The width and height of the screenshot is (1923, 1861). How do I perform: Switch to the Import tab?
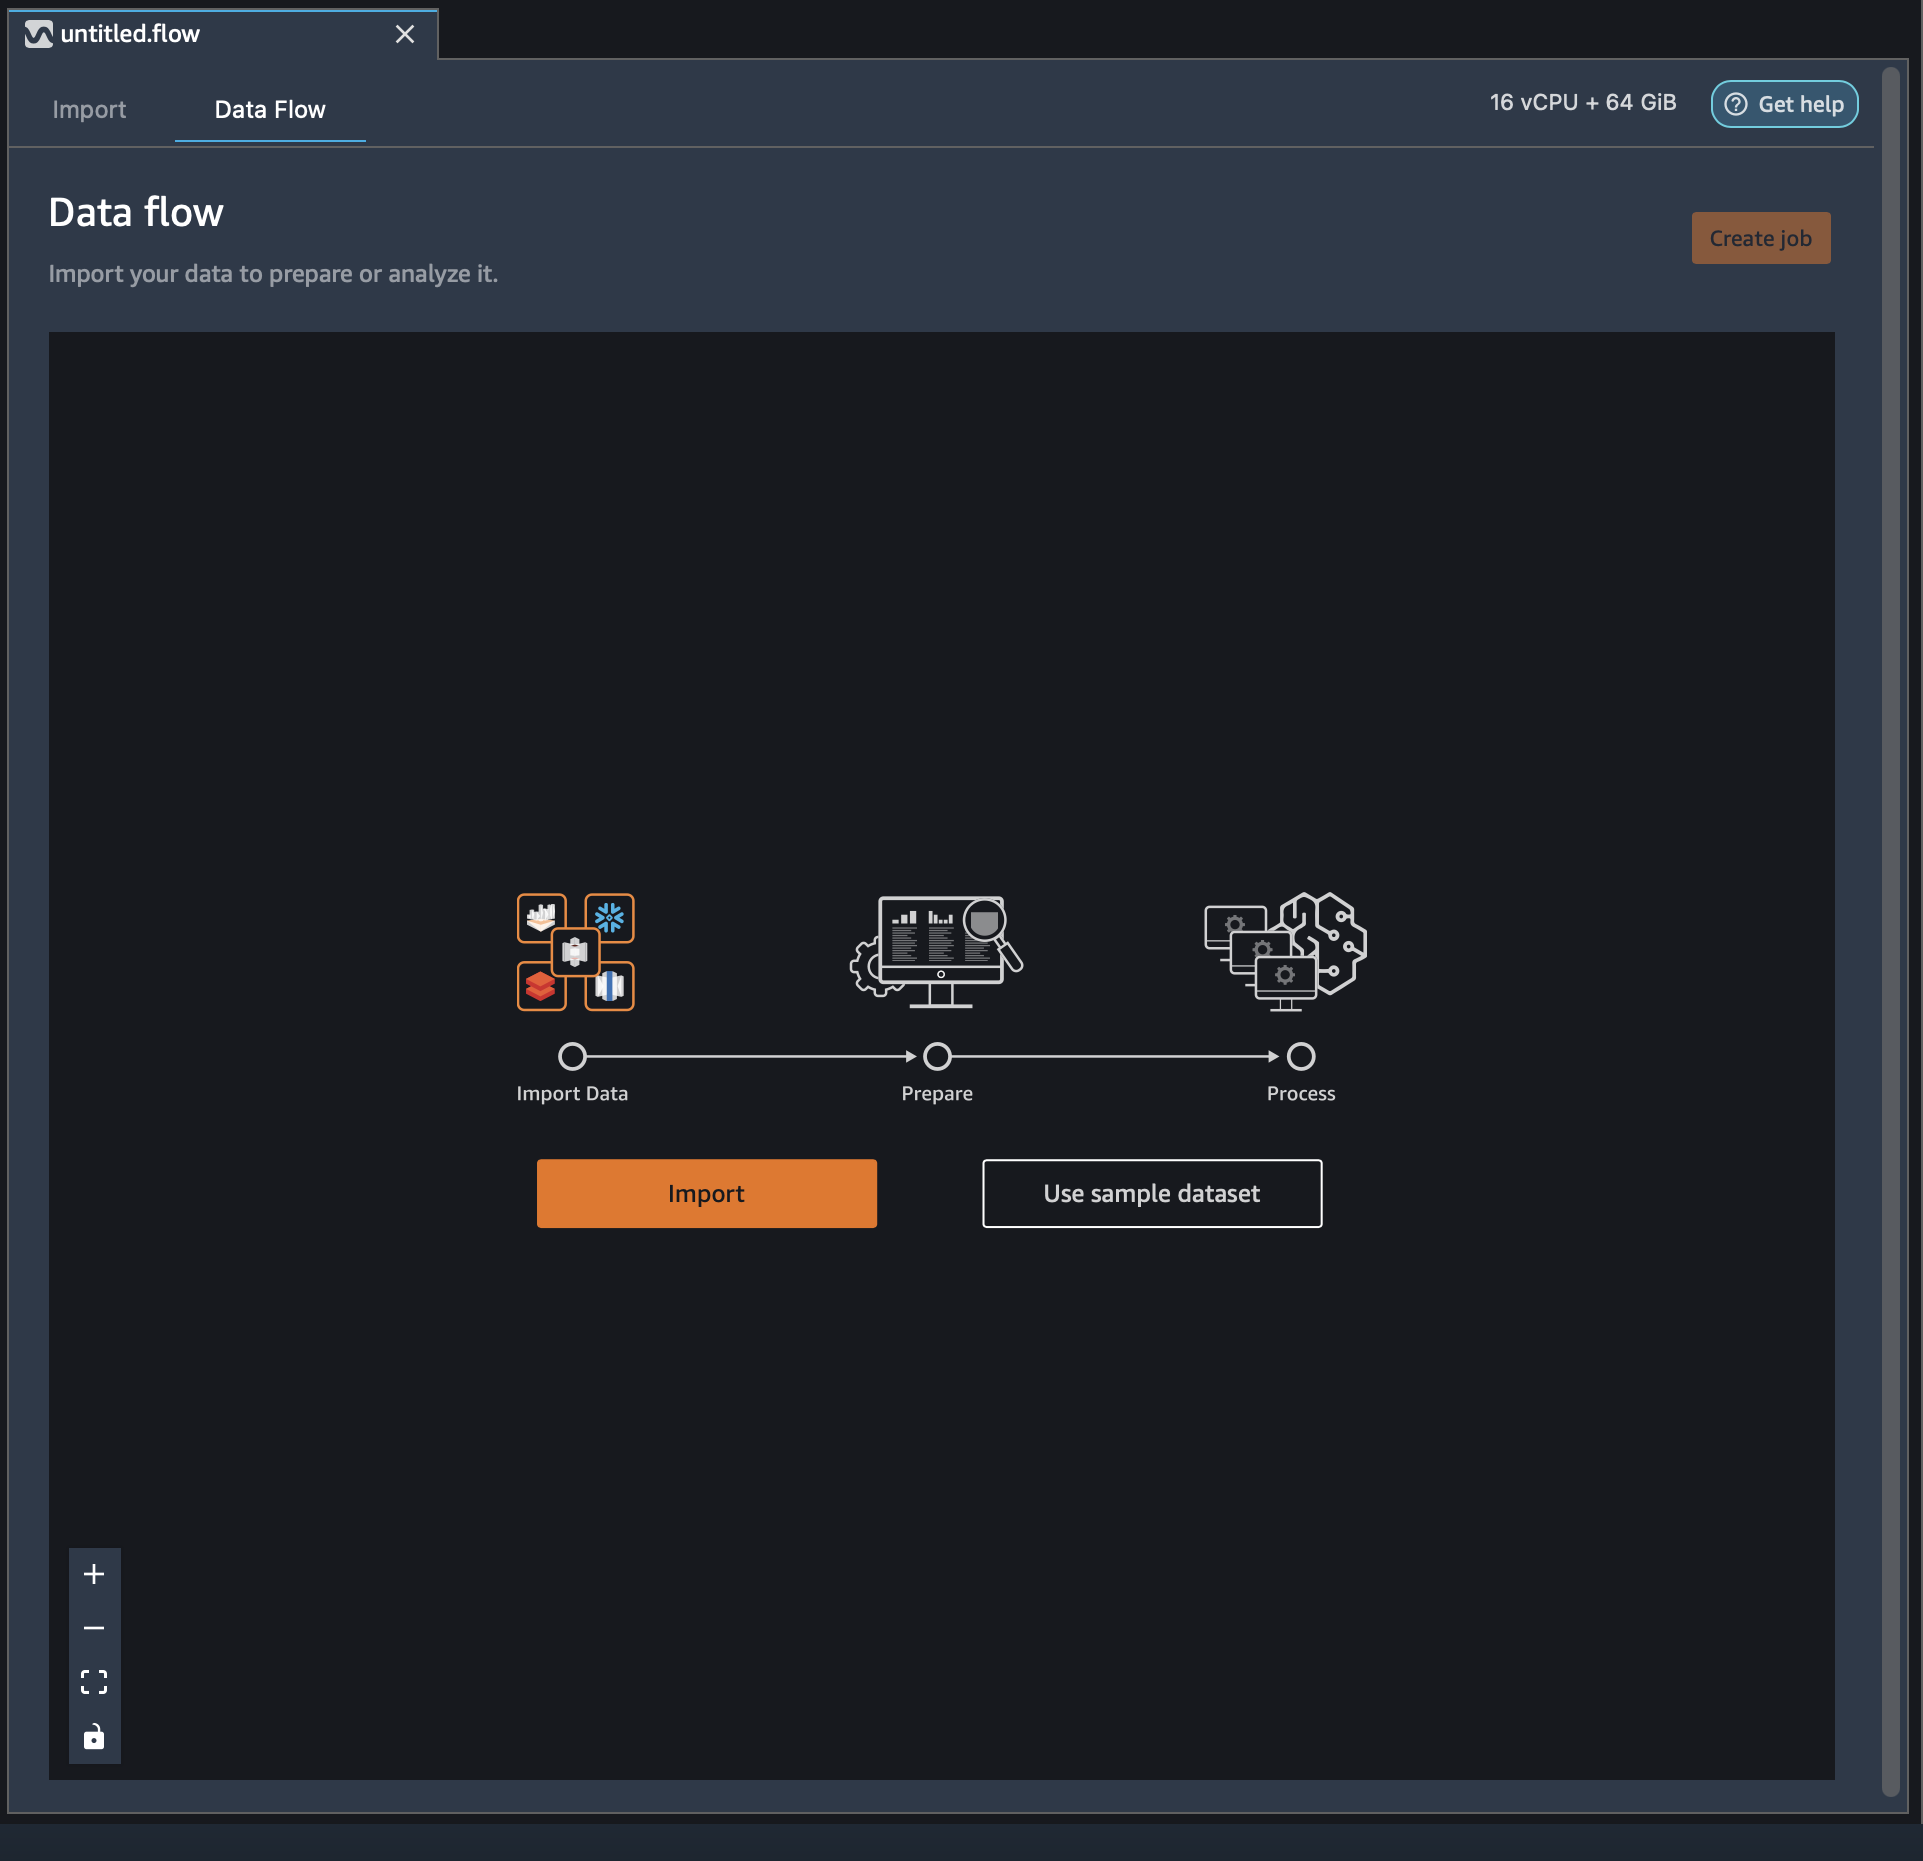pos(89,110)
